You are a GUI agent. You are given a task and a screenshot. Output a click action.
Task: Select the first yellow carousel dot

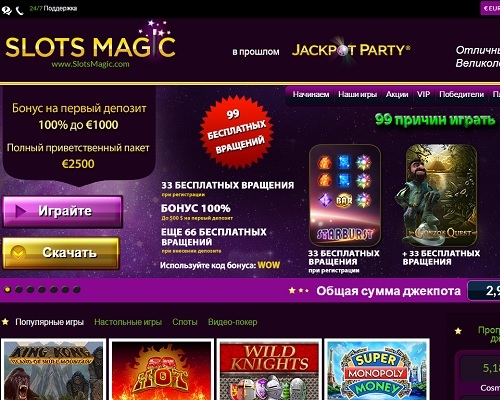[x=7, y=290]
